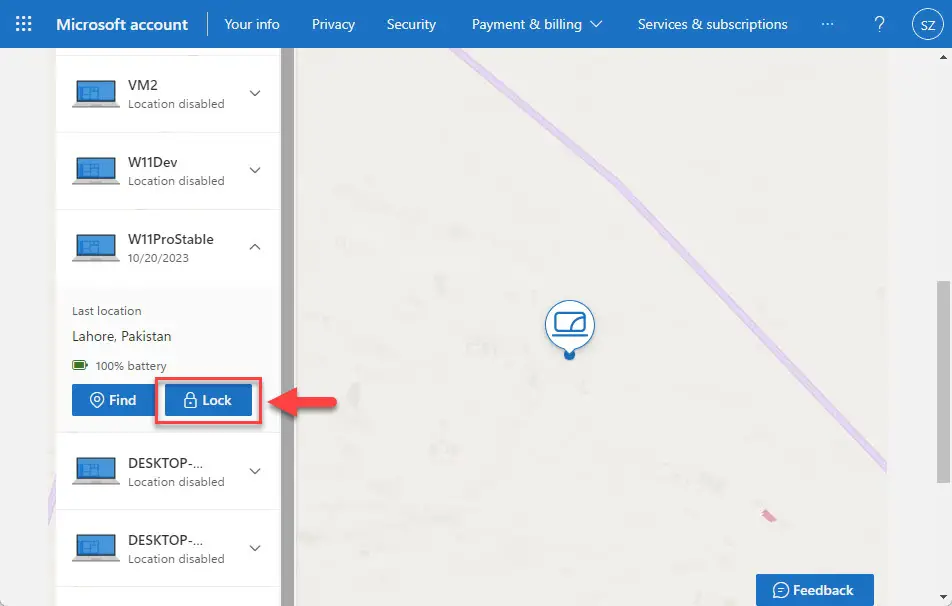Click Location disabled under VM2
Viewport: 952px width, 606px height.
176,104
